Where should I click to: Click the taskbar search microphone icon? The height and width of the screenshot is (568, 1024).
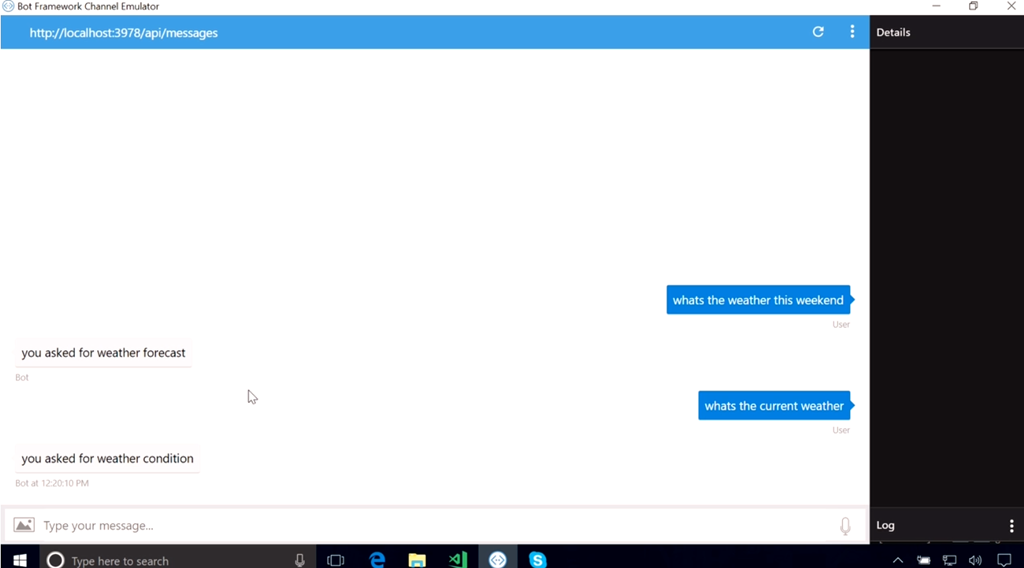click(300, 560)
